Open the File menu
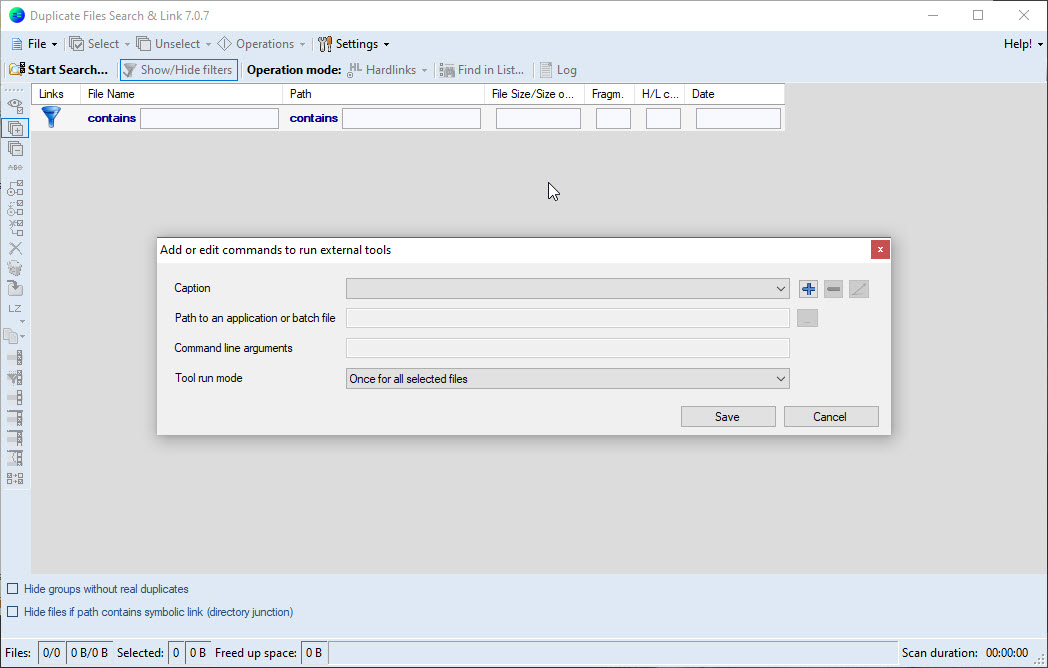 pos(34,44)
